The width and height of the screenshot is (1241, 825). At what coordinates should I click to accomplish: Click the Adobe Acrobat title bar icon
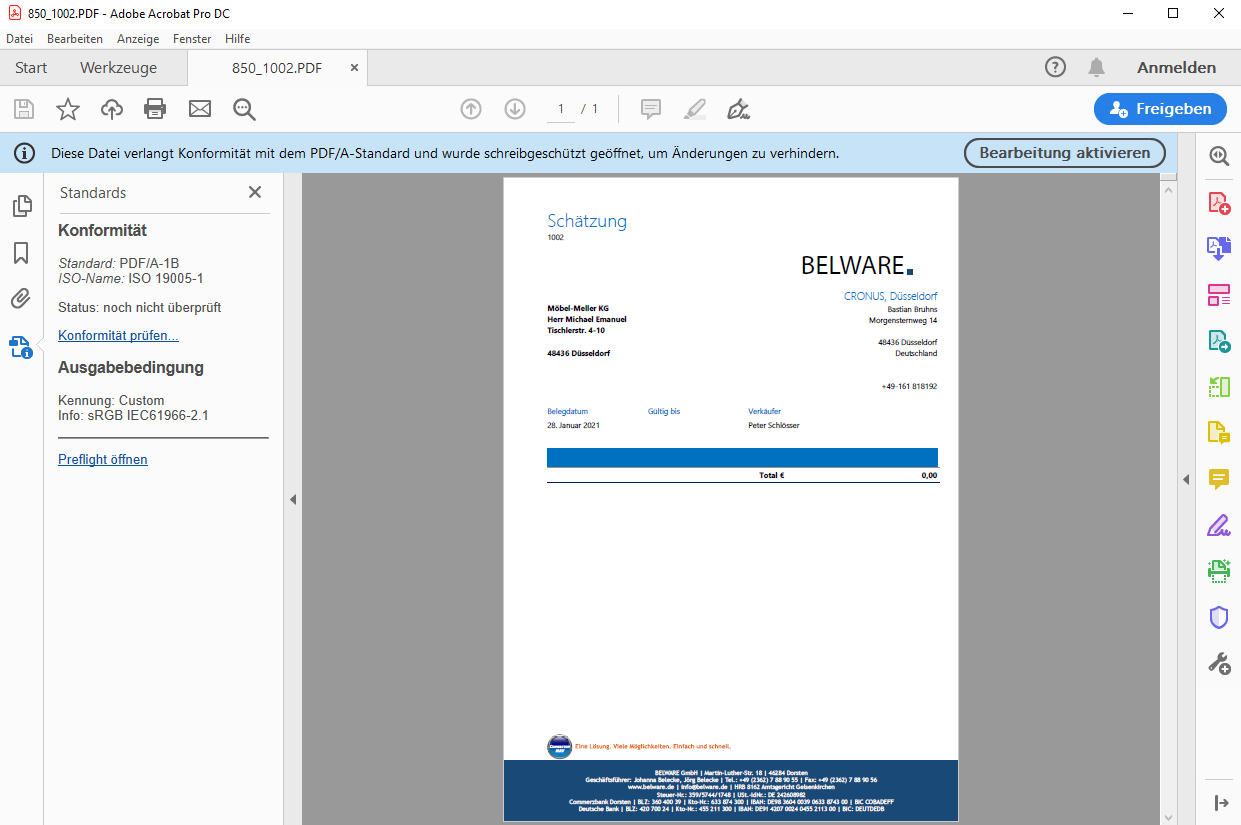point(15,13)
